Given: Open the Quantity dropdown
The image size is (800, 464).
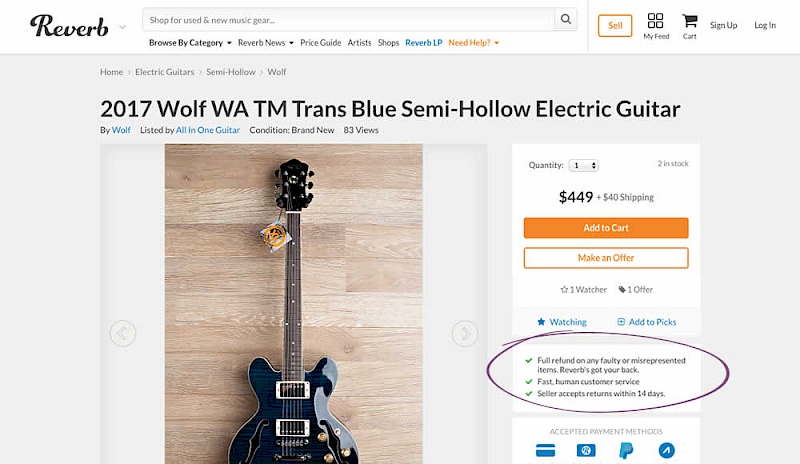Looking at the screenshot, I should pyautogui.click(x=584, y=165).
